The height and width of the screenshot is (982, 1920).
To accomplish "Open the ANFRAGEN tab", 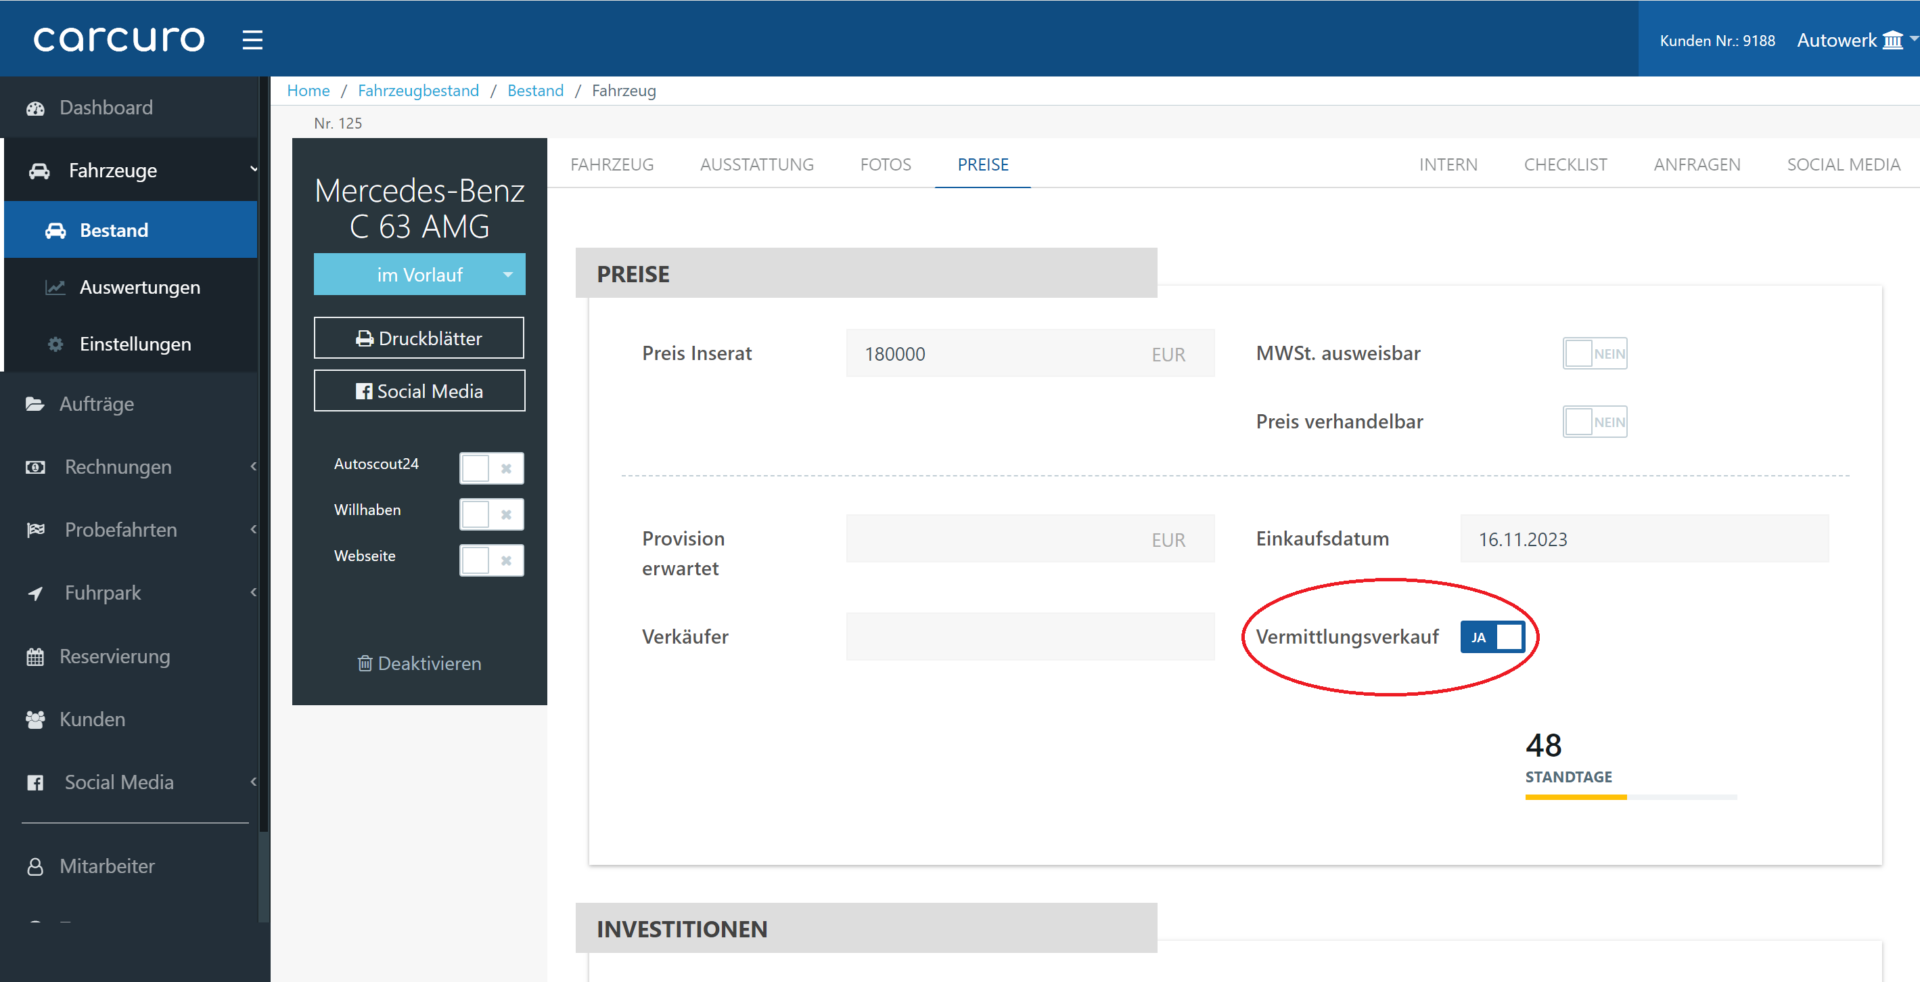I will (1697, 165).
